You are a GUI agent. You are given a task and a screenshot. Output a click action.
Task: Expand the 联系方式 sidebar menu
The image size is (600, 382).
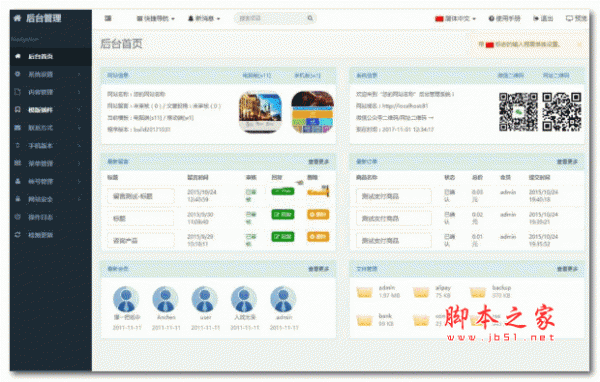(51, 128)
